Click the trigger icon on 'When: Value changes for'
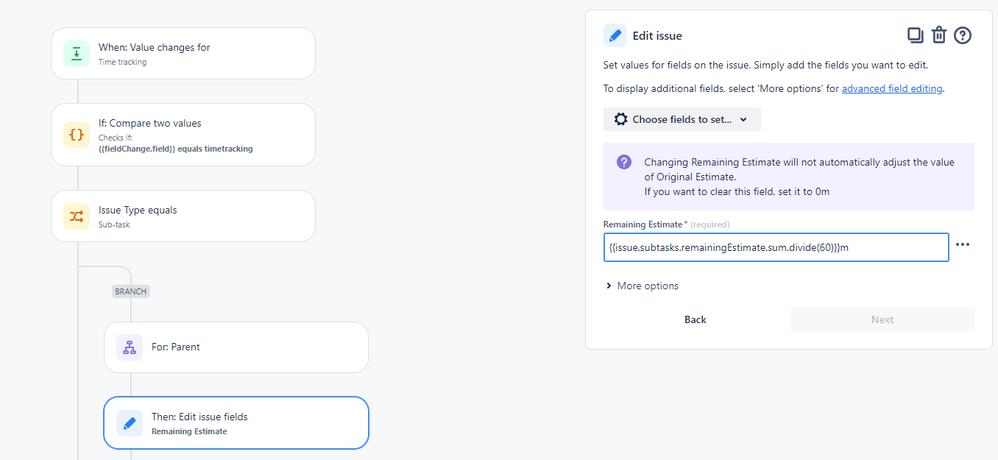 click(x=76, y=53)
